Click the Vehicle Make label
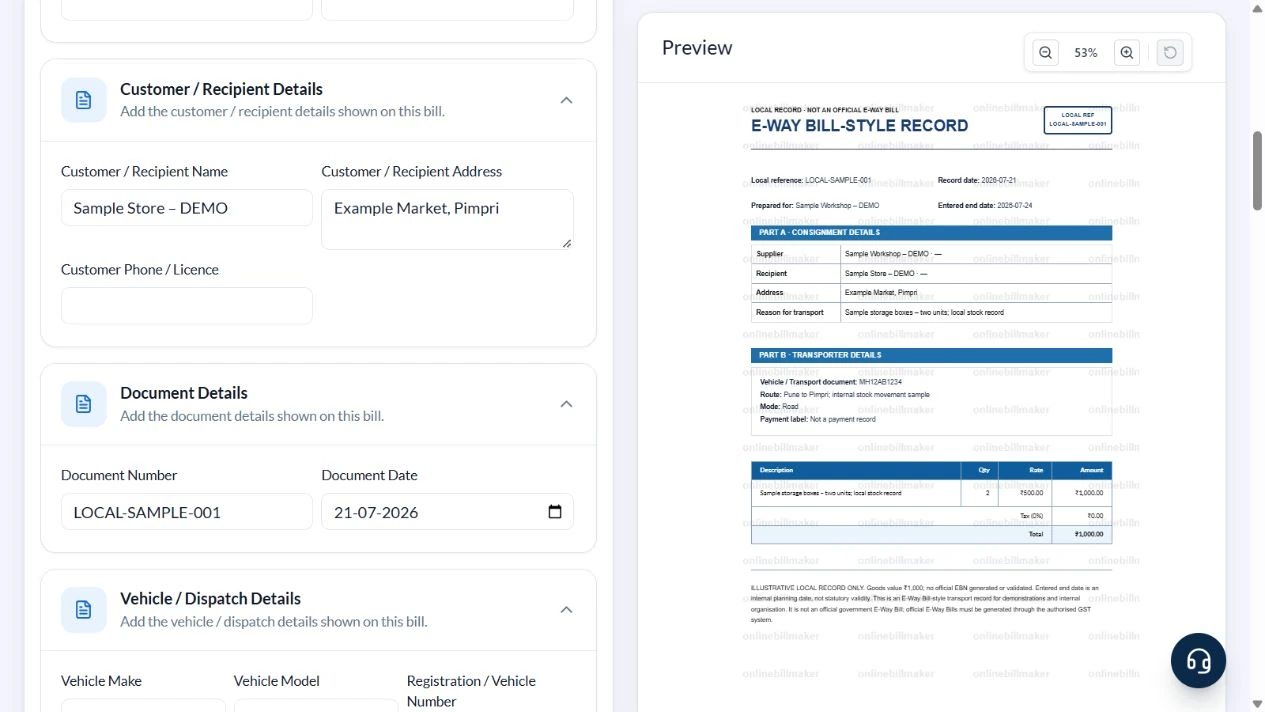 101,681
